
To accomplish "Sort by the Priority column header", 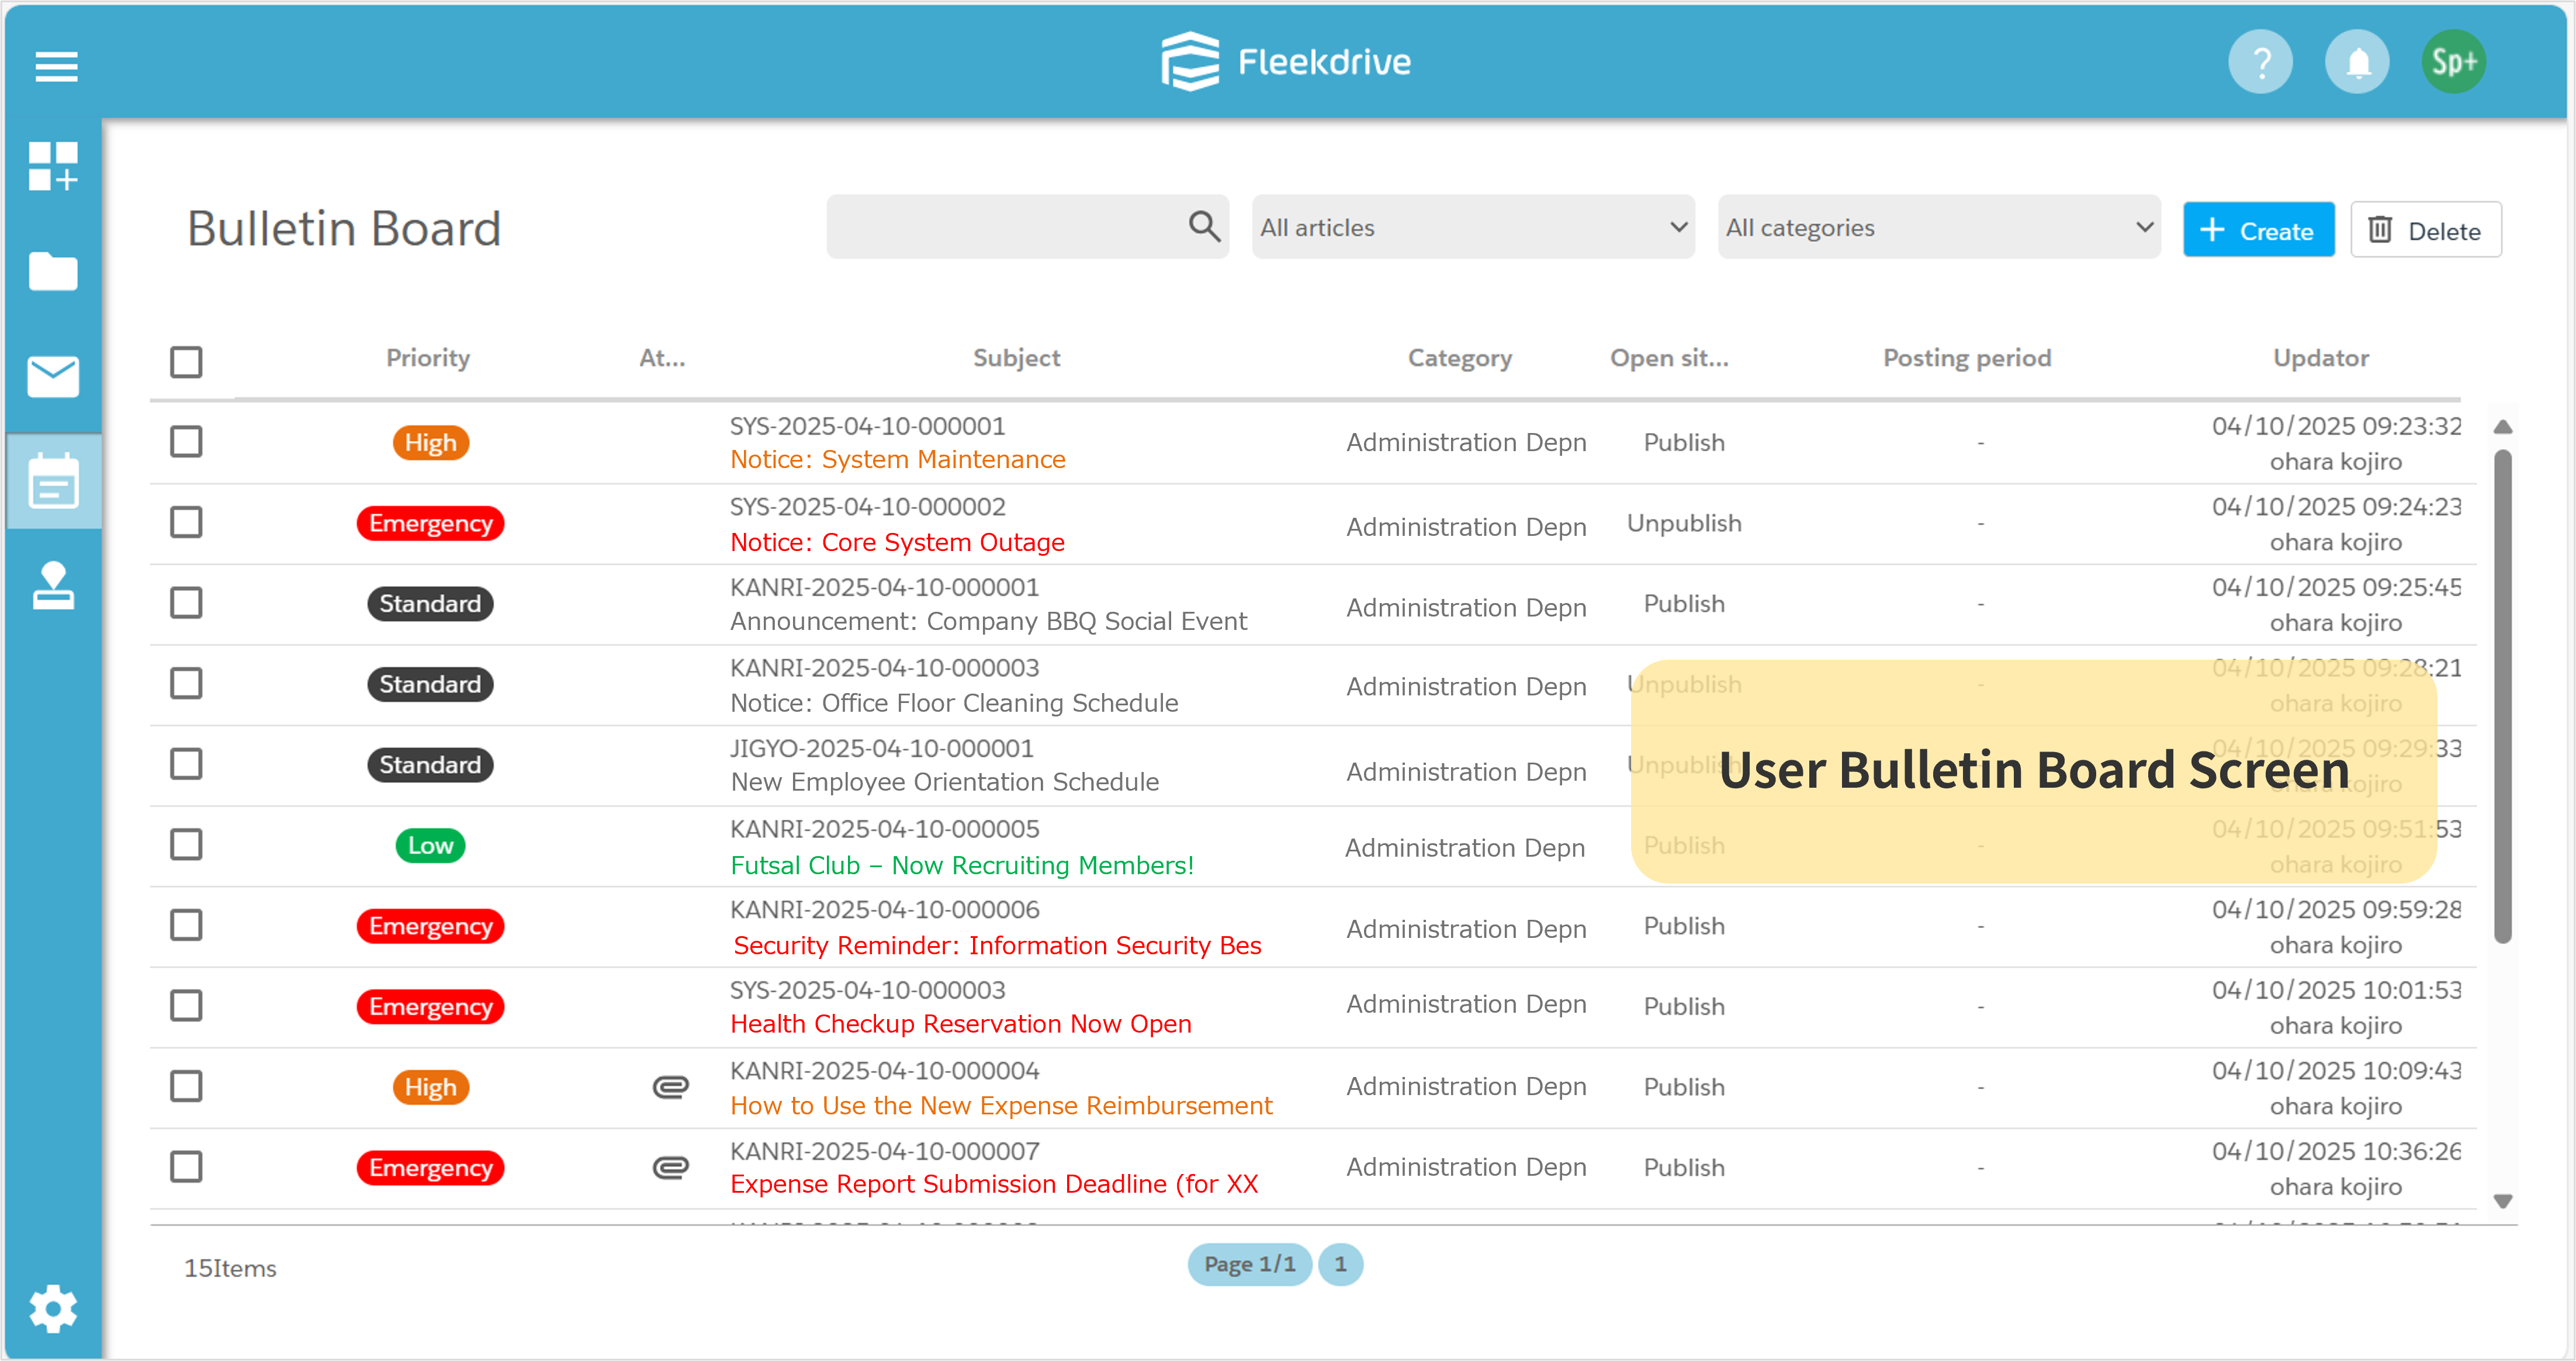I will coord(428,358).
